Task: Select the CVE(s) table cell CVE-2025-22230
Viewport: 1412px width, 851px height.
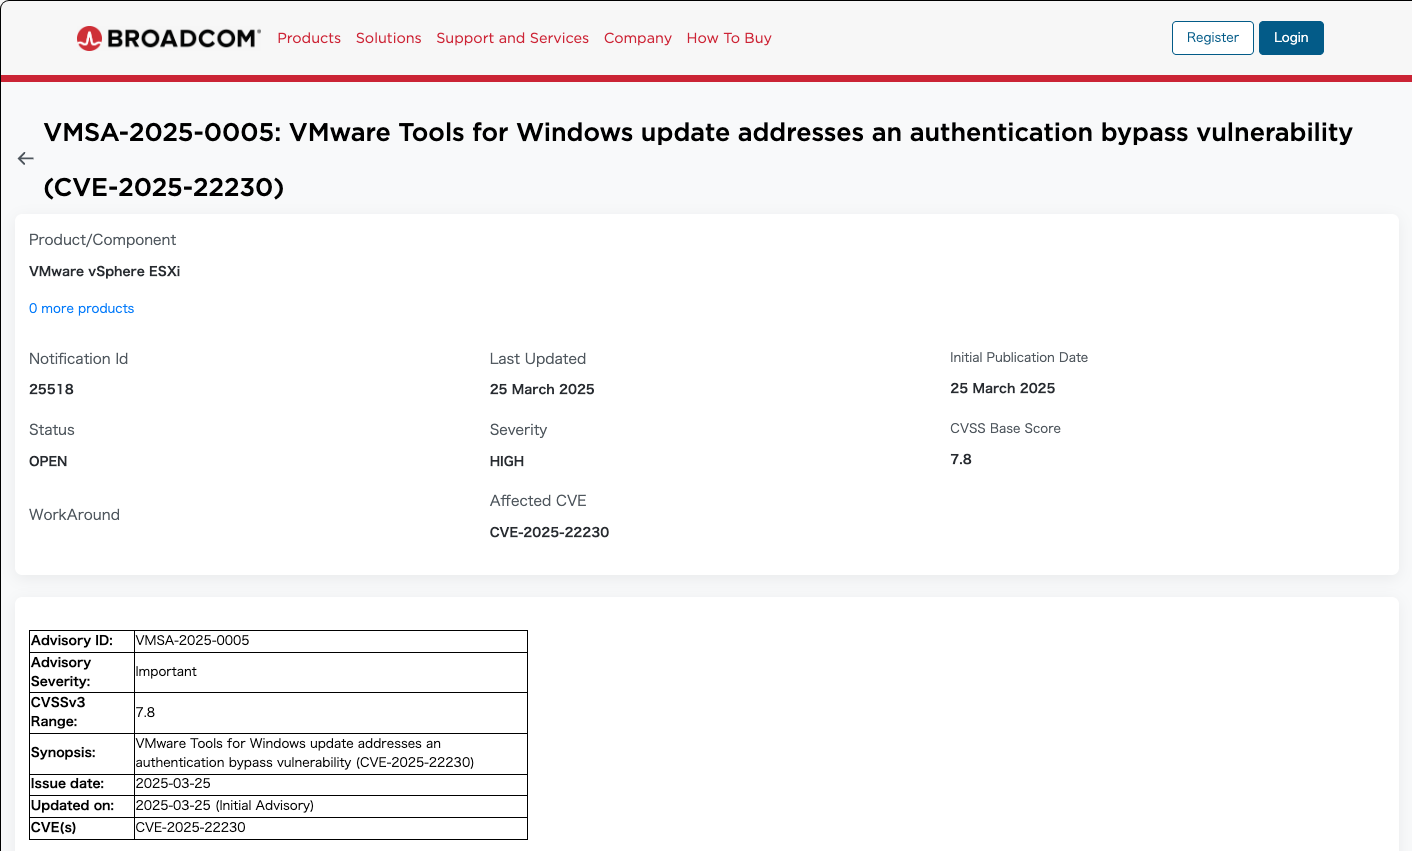Action: click(x=331, y=828)
